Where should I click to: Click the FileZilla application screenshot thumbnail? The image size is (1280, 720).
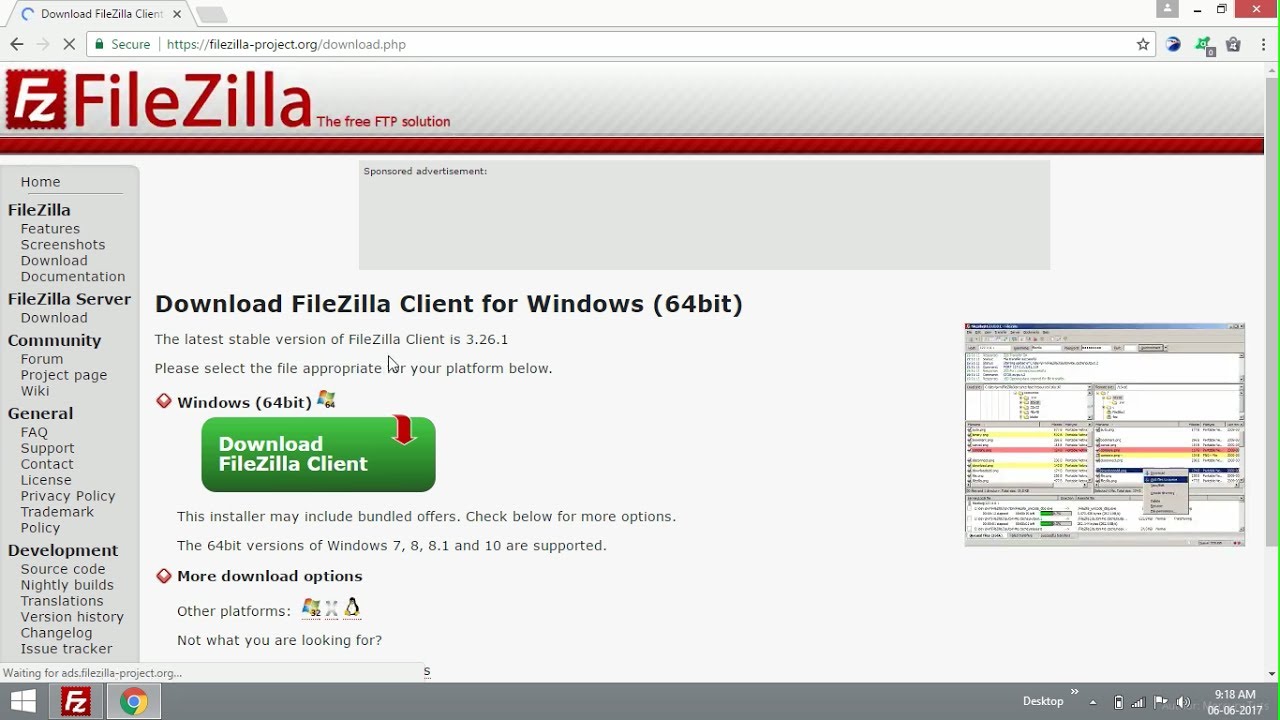click(x=1105, y=435)
